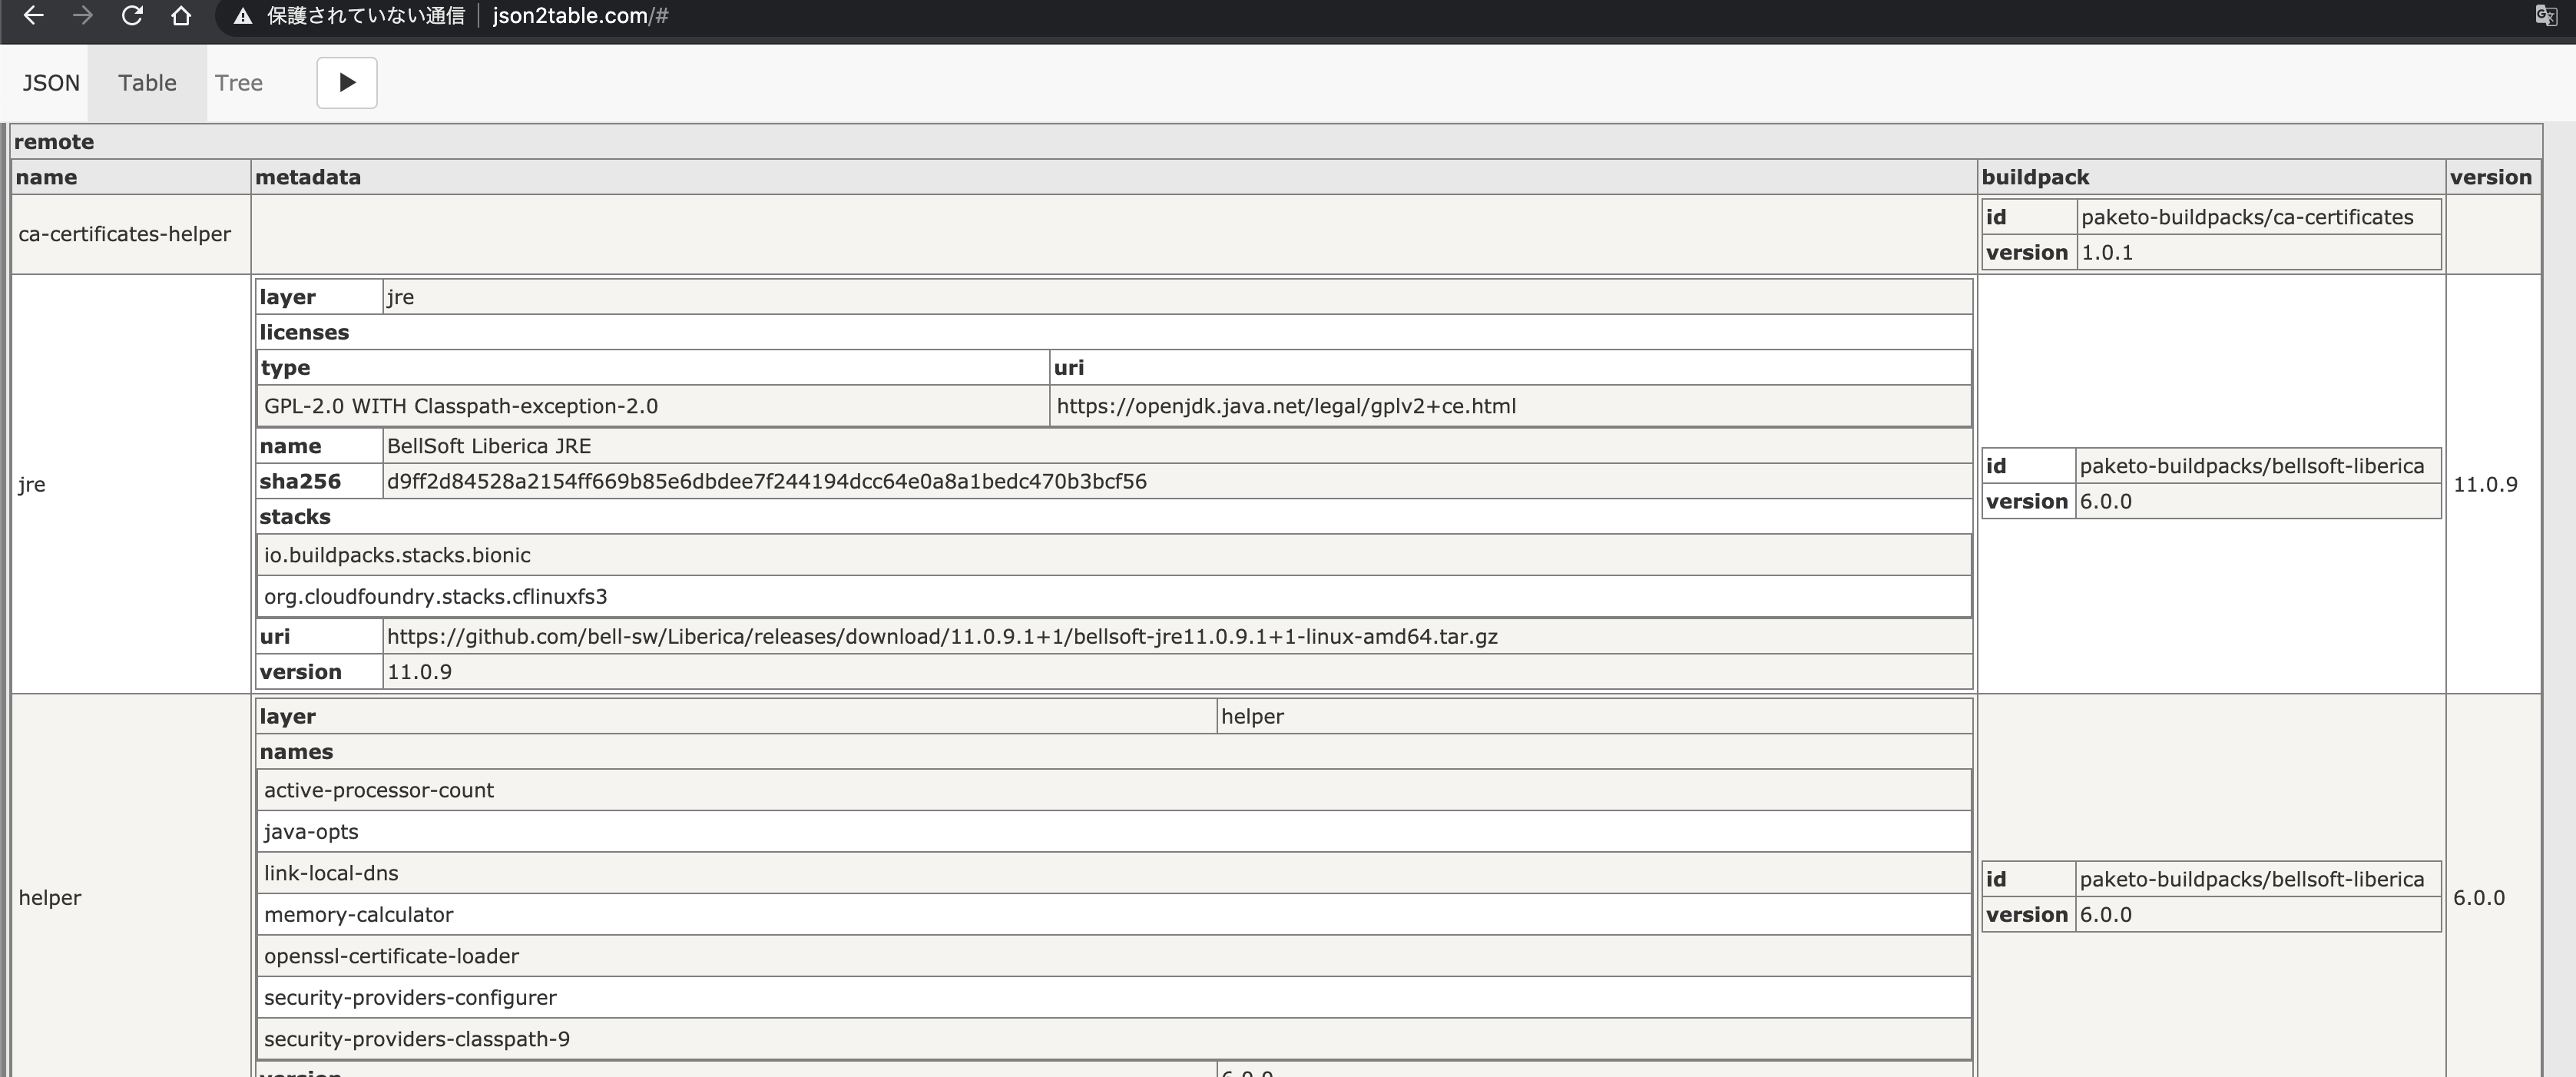This screenshot has width=2576, height=1077.
Task: Click the json2table.com address bar URL
Action: point(581,16)
